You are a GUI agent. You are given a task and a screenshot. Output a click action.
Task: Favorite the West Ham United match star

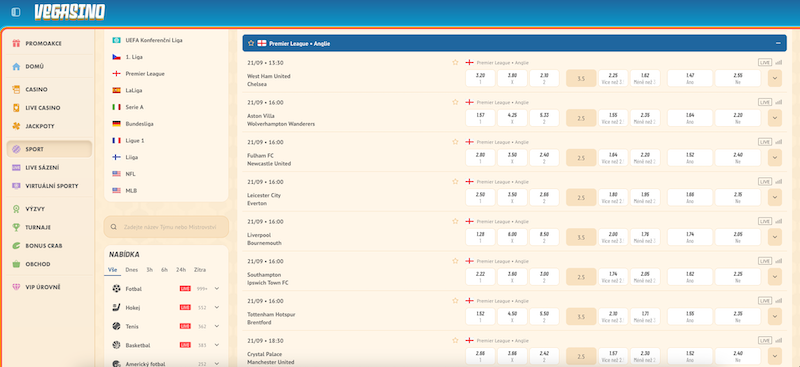coord(455,63)
